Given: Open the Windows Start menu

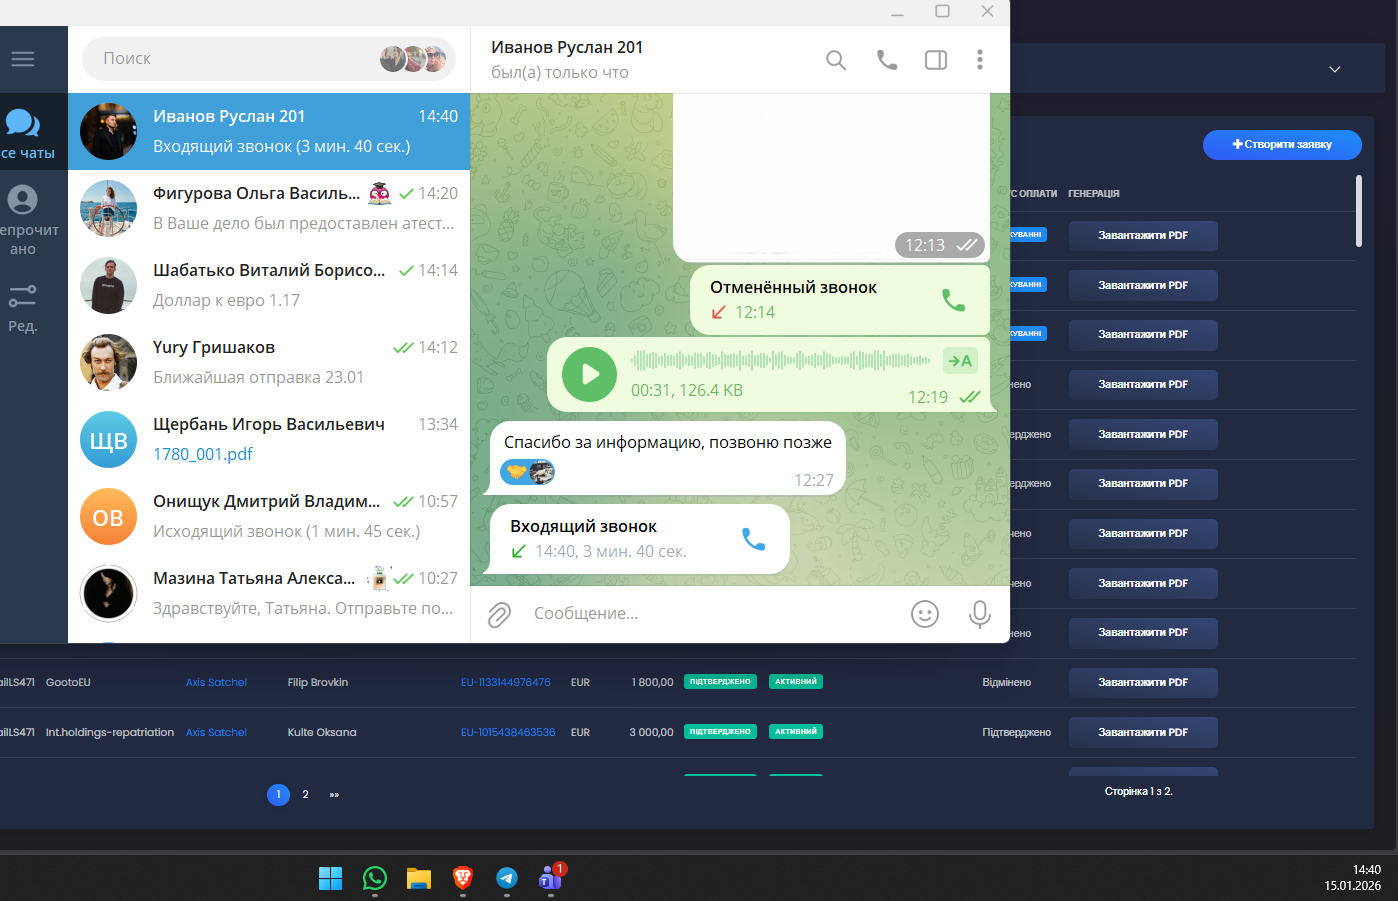Looking at the screenshot, I should pyautogui.click(x=330, y=879).
